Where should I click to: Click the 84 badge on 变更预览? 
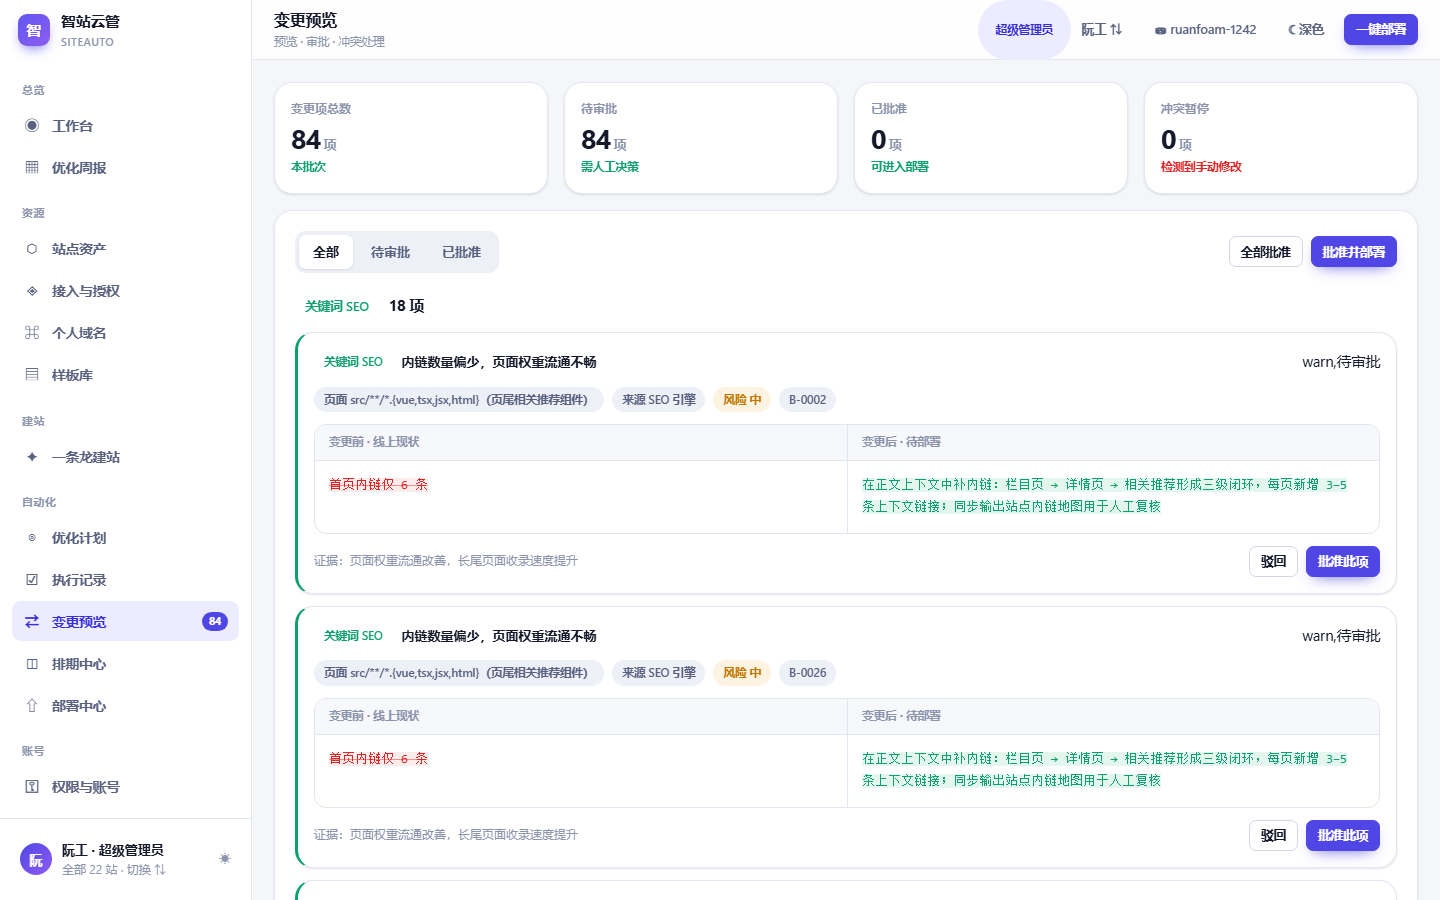point(215,621)
